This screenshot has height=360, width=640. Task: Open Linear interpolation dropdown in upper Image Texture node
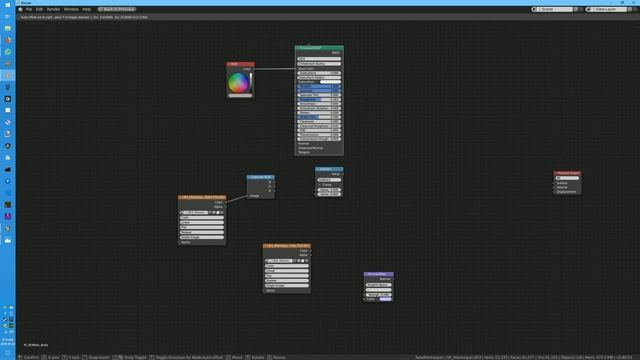(202, 222)
